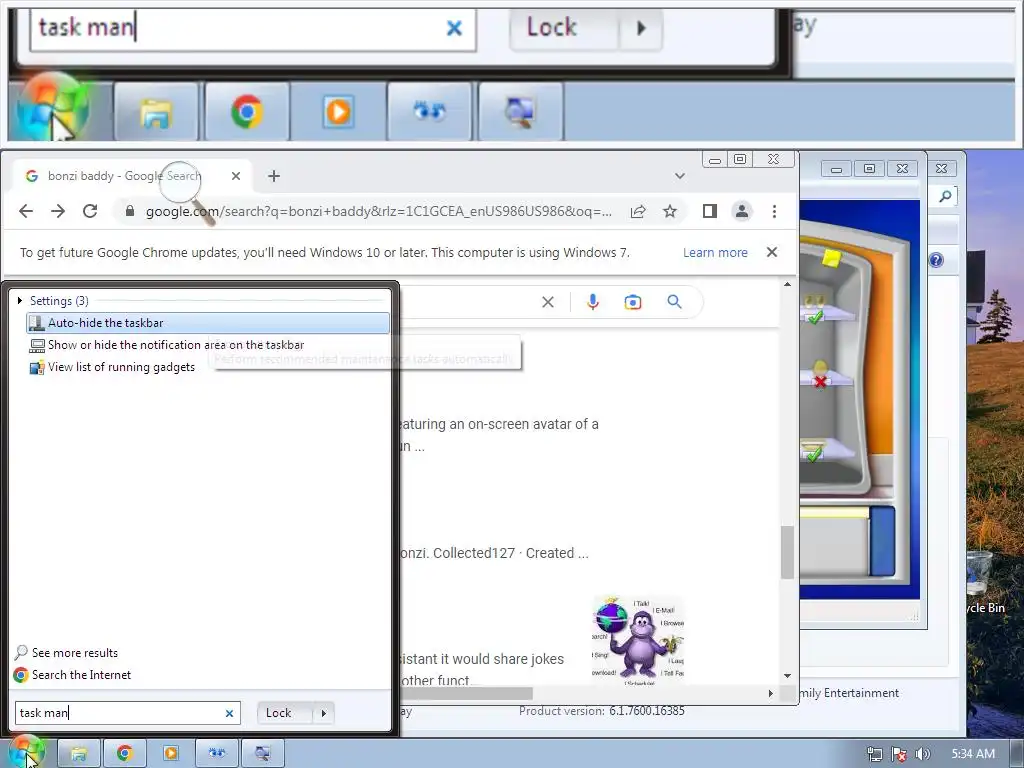The image size is (1024, 768).
Task: Click the Chrome vertical scrollbar down arrow
Action: click(787, 676)
